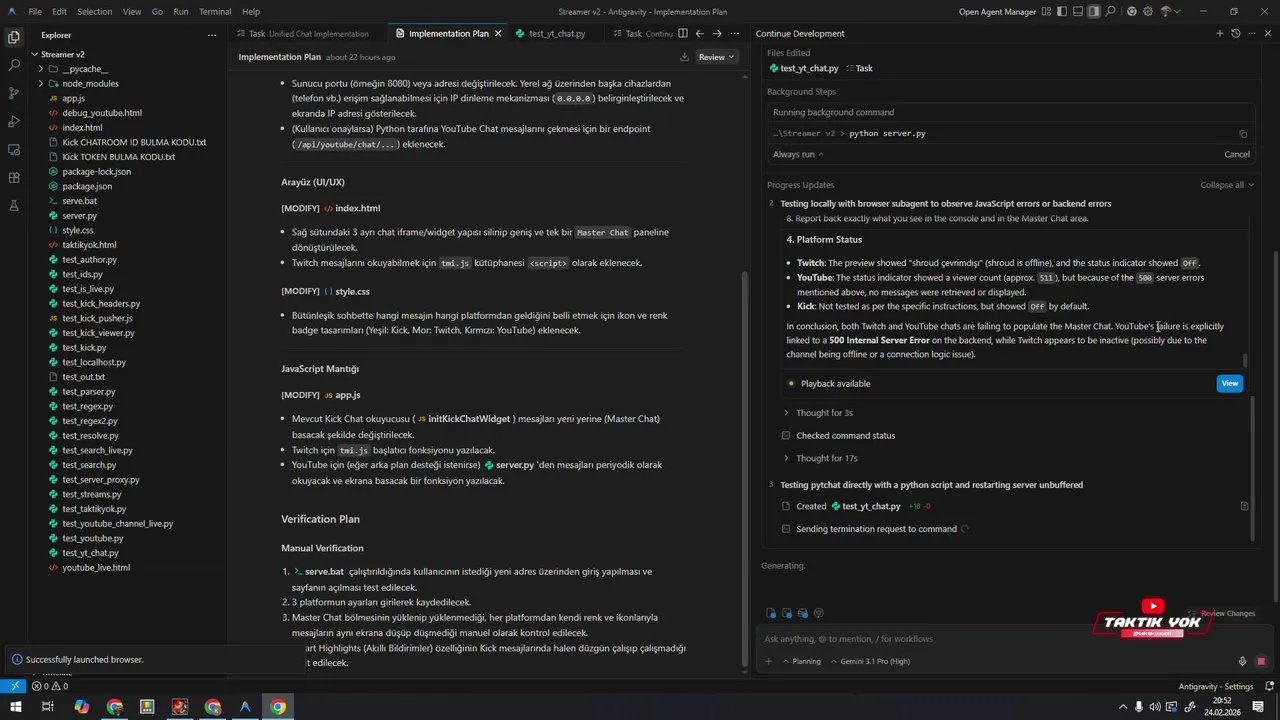Screen dimensions: 1280x720
Task: Open Testing flask icon in activity bar
Action: [x=14, y=205]
